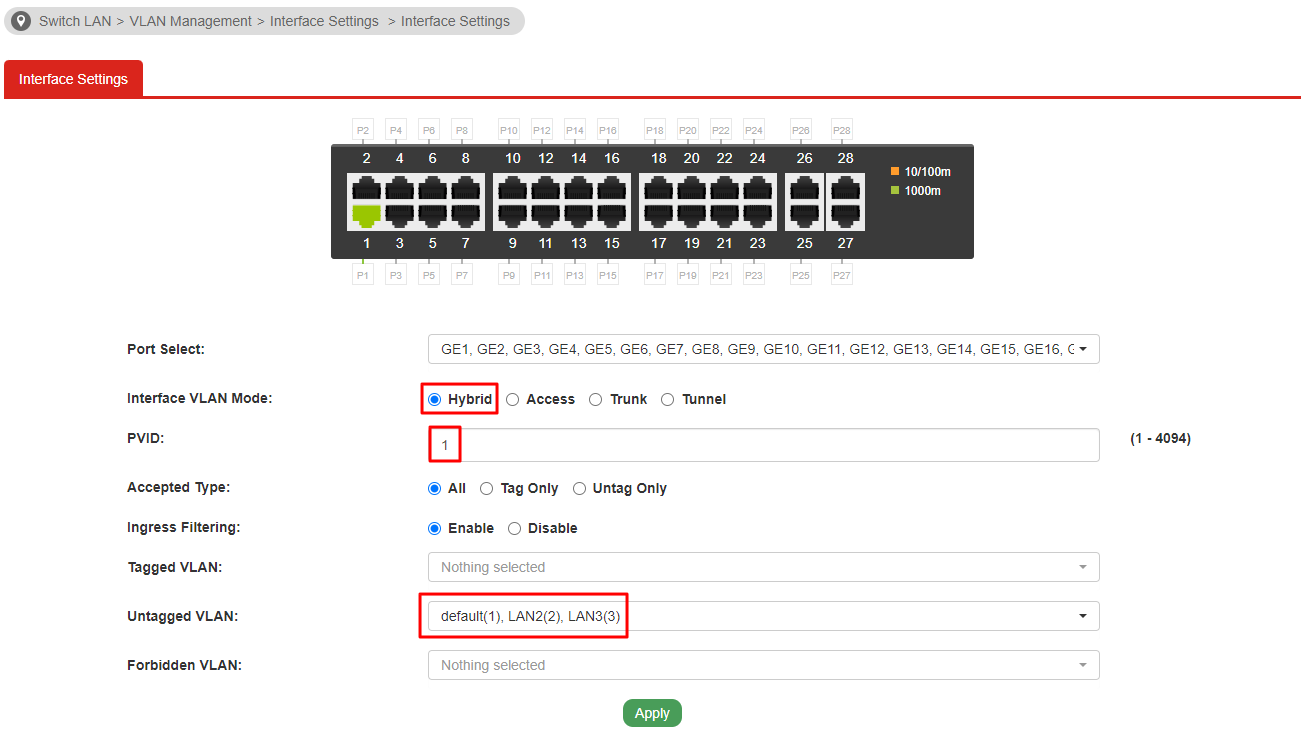Click port 16 jack icon
The height and width of the screenshot is (736, 1308).
tap(610, 188)
